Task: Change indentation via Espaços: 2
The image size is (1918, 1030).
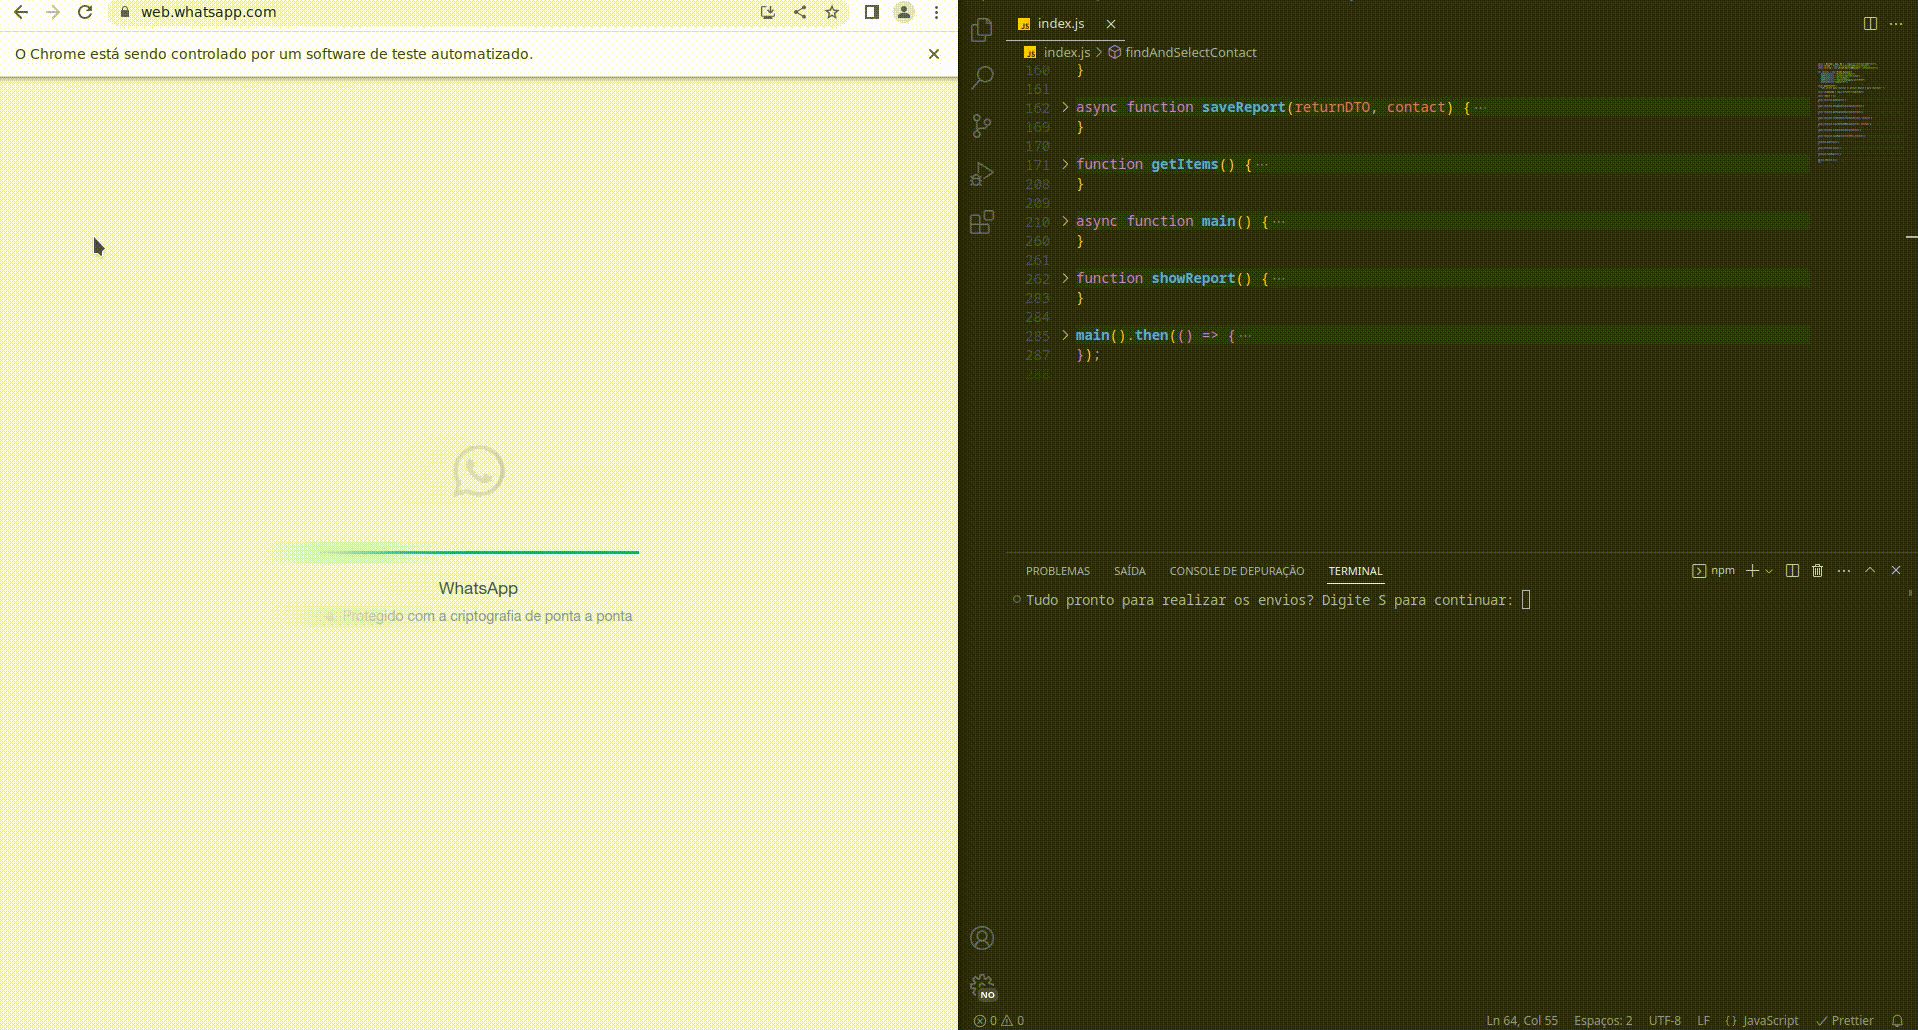Action: point(1603,1020)
